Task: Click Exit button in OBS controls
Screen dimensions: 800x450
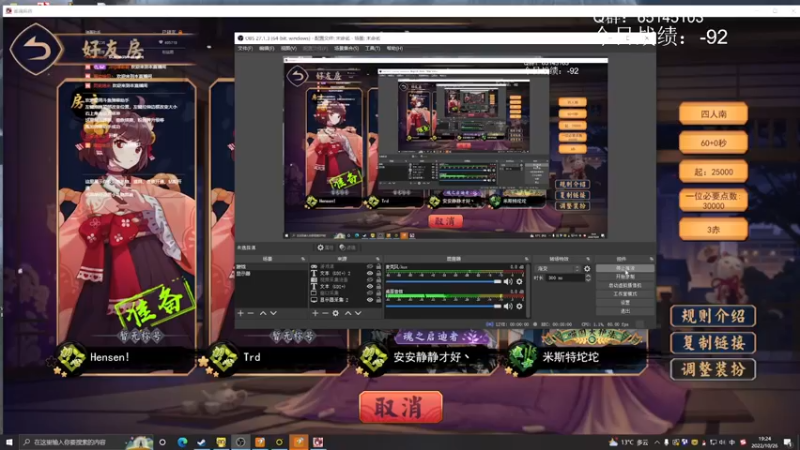Action: (x=625, y=311)
